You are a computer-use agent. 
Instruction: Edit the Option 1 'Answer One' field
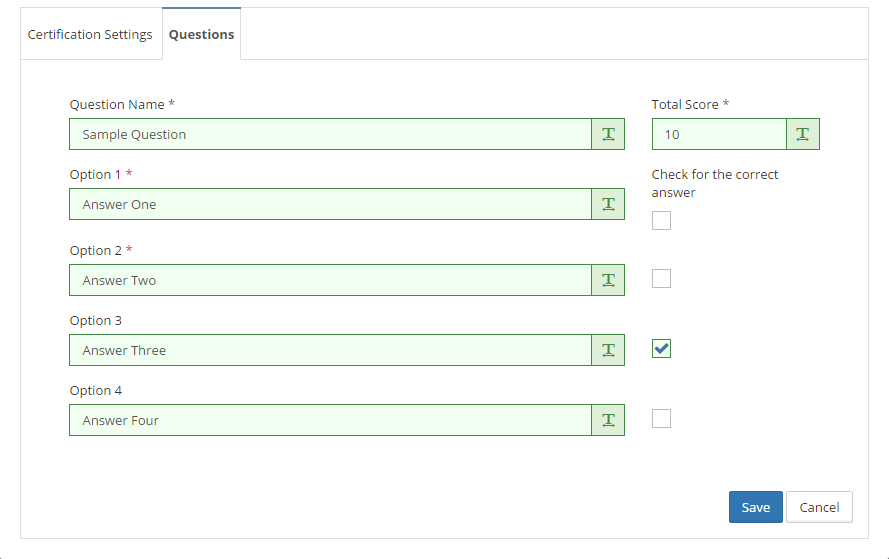tap(330, 204)
